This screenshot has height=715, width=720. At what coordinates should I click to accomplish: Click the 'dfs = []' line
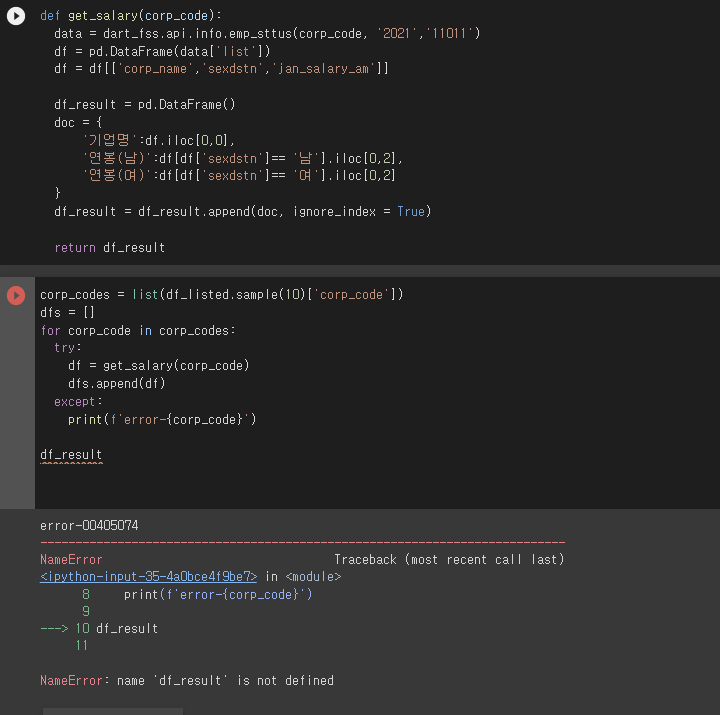67,312
